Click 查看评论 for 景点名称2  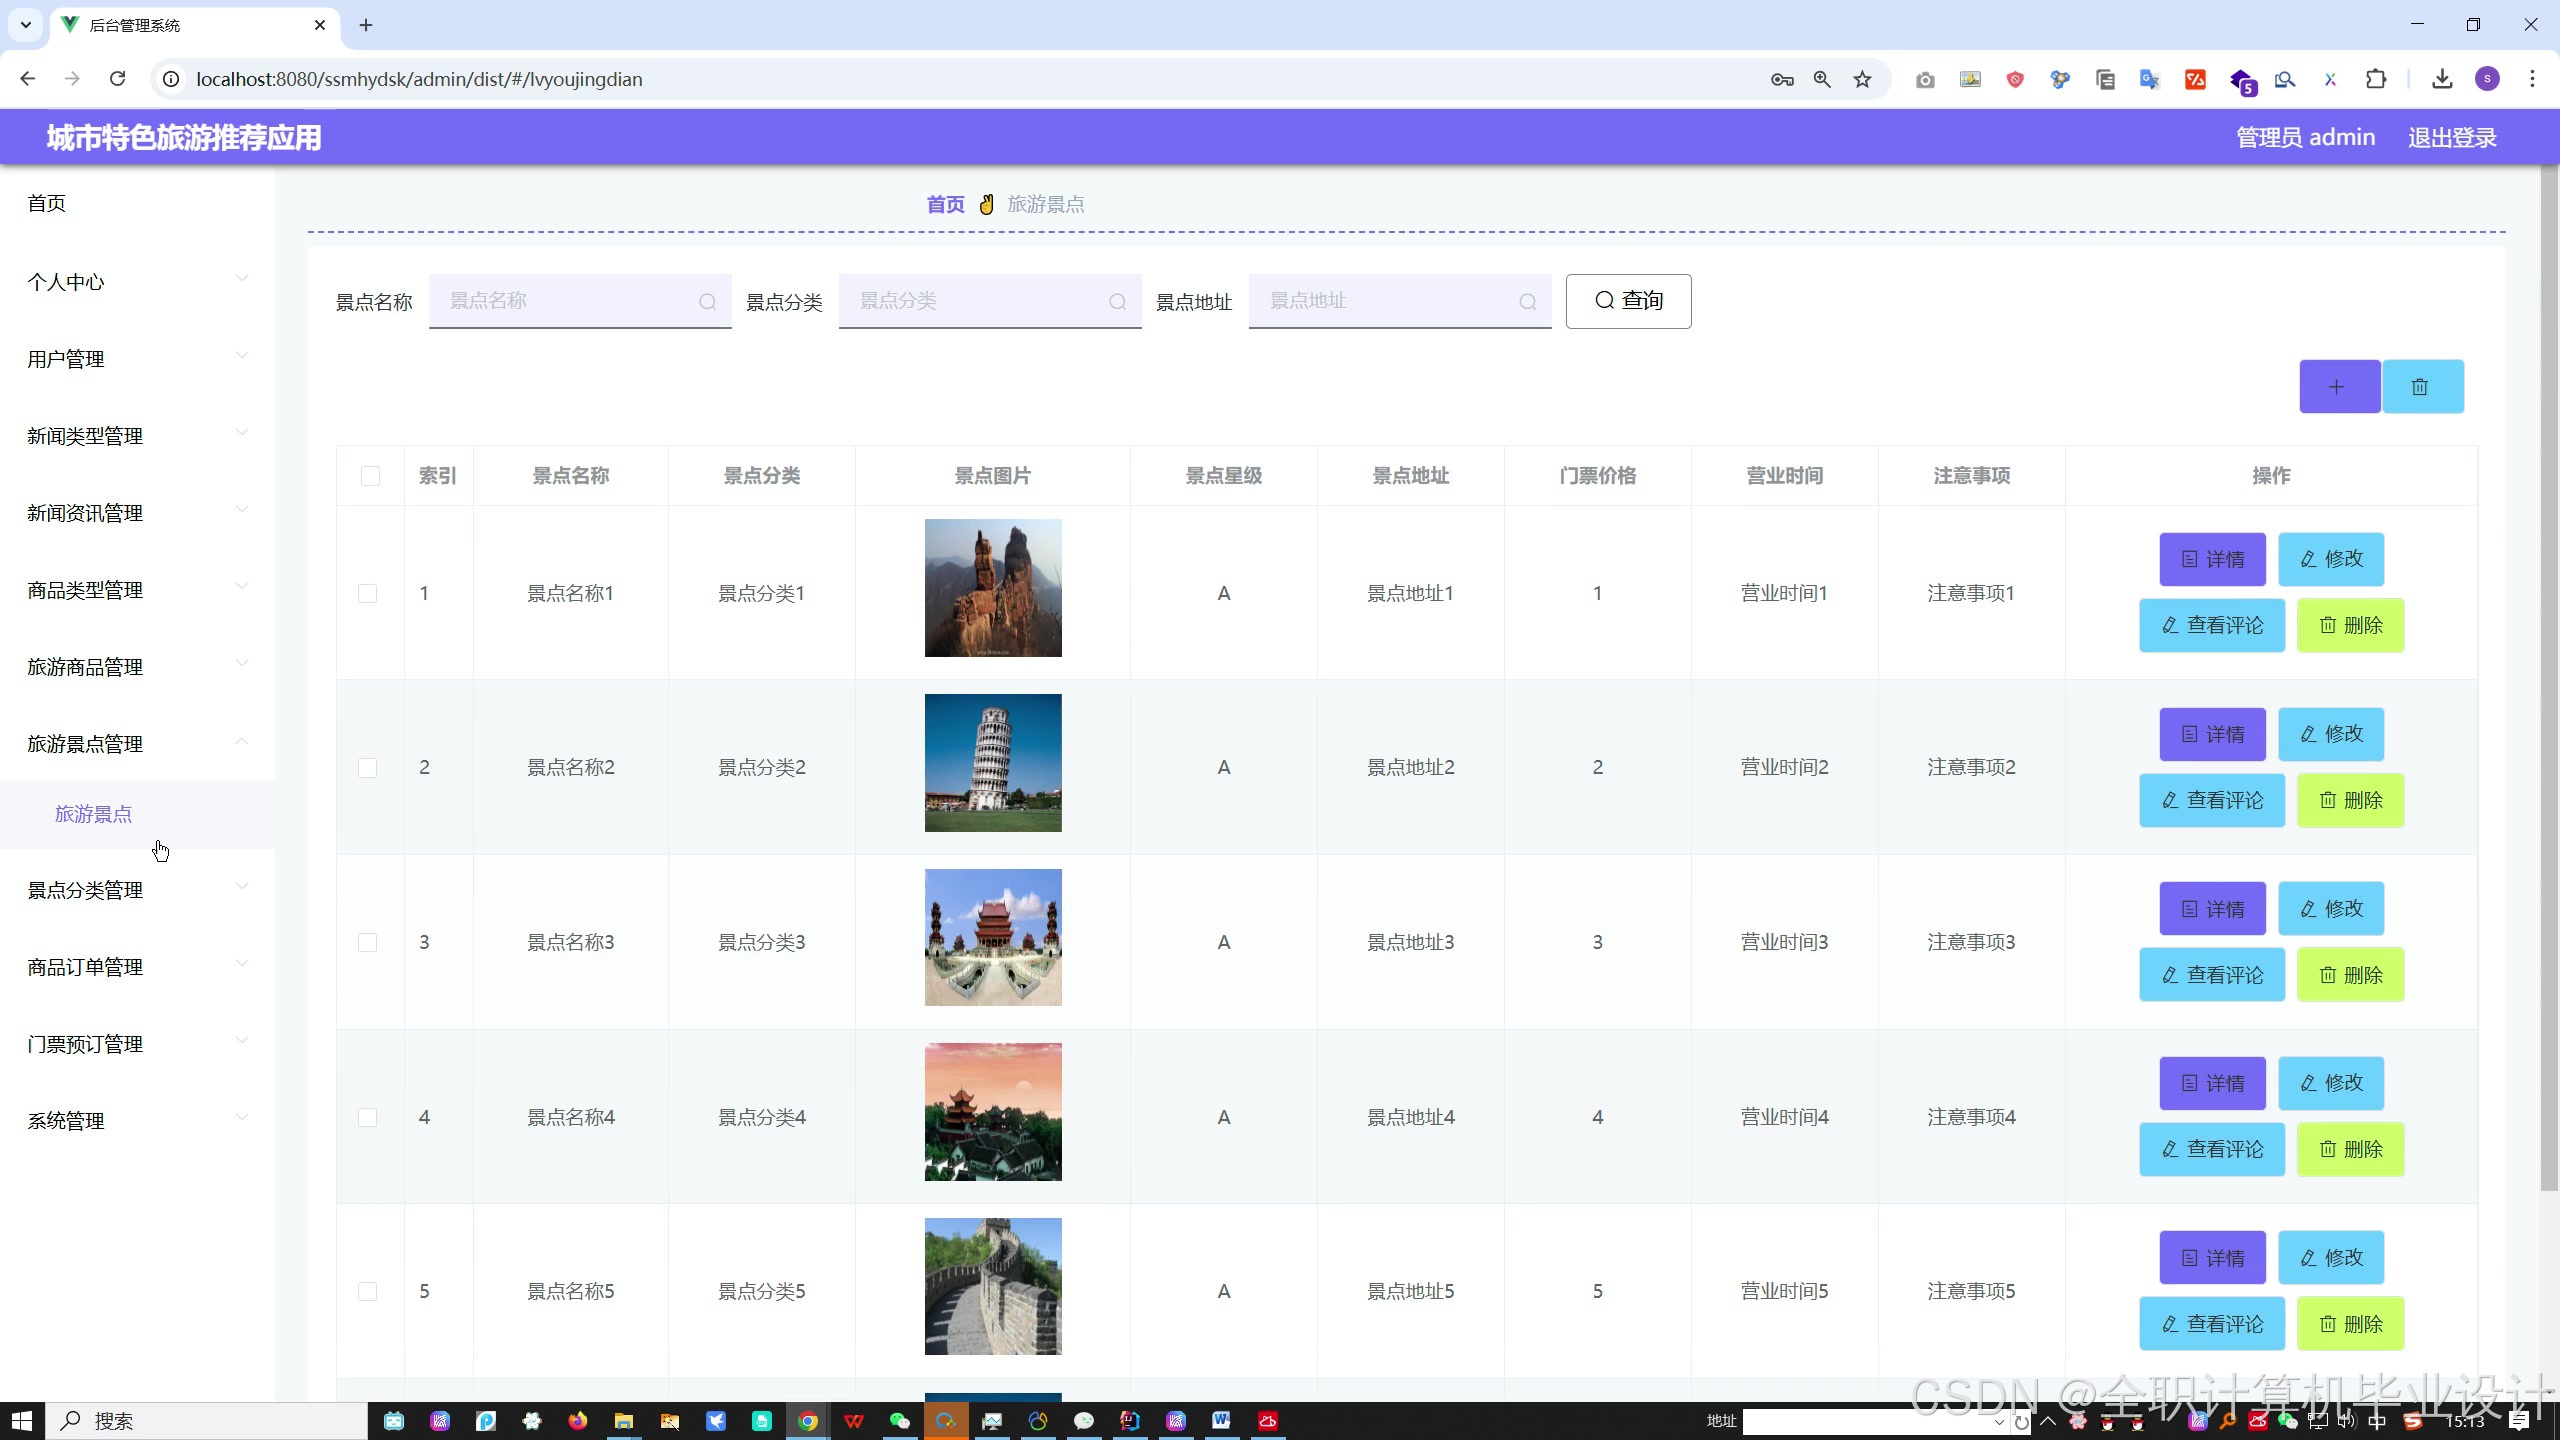click(x=2211, y=800)
